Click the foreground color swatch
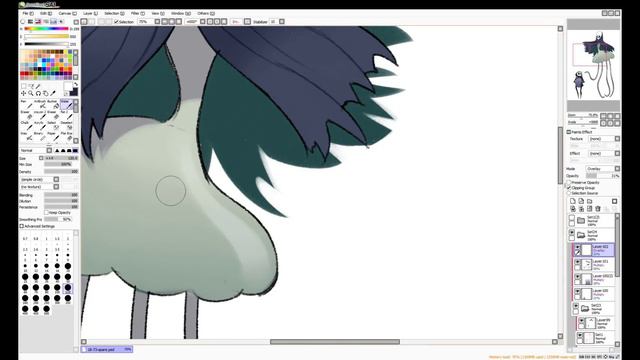Viewport: 640px width, 360px height. click(x=67, y=87)
